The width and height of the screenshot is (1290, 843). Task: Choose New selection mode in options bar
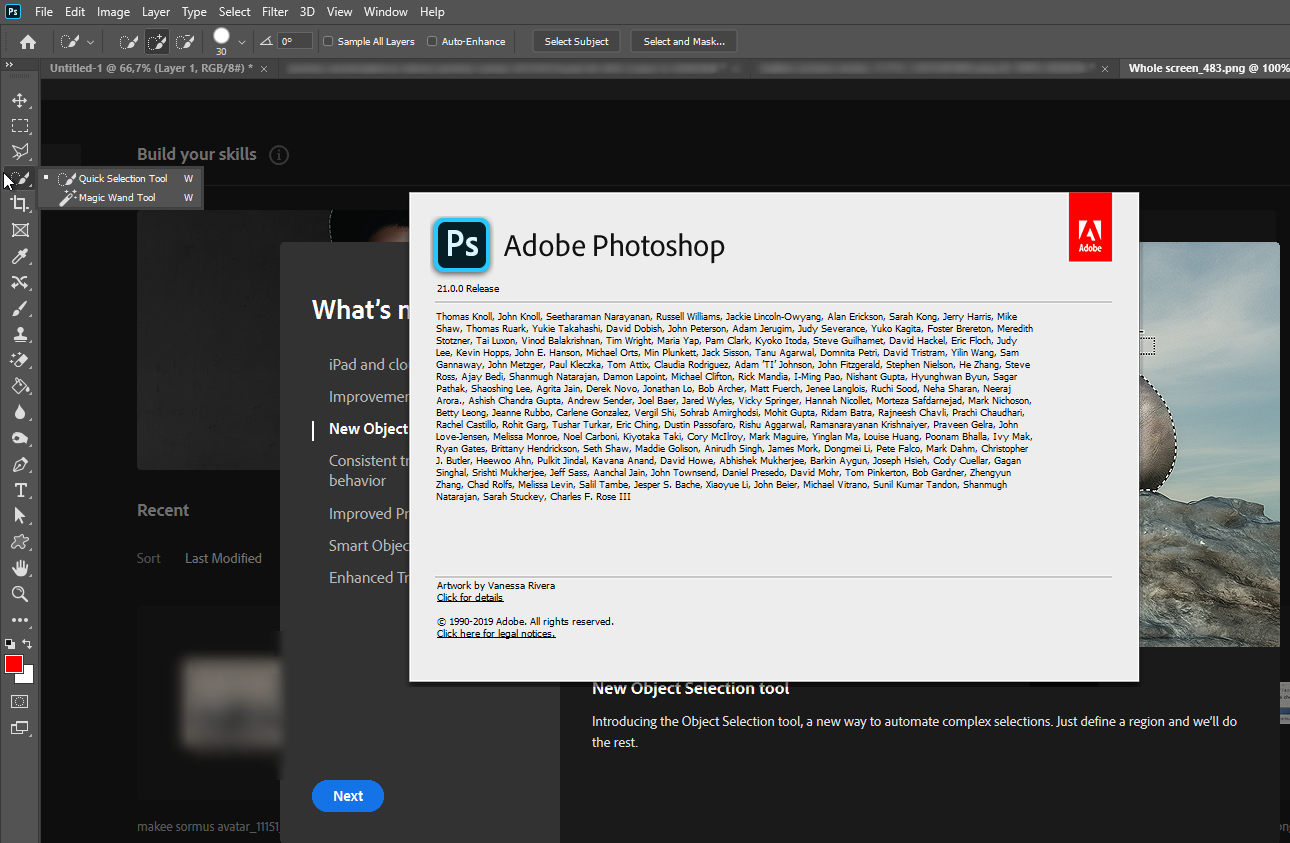pos(128,42)
